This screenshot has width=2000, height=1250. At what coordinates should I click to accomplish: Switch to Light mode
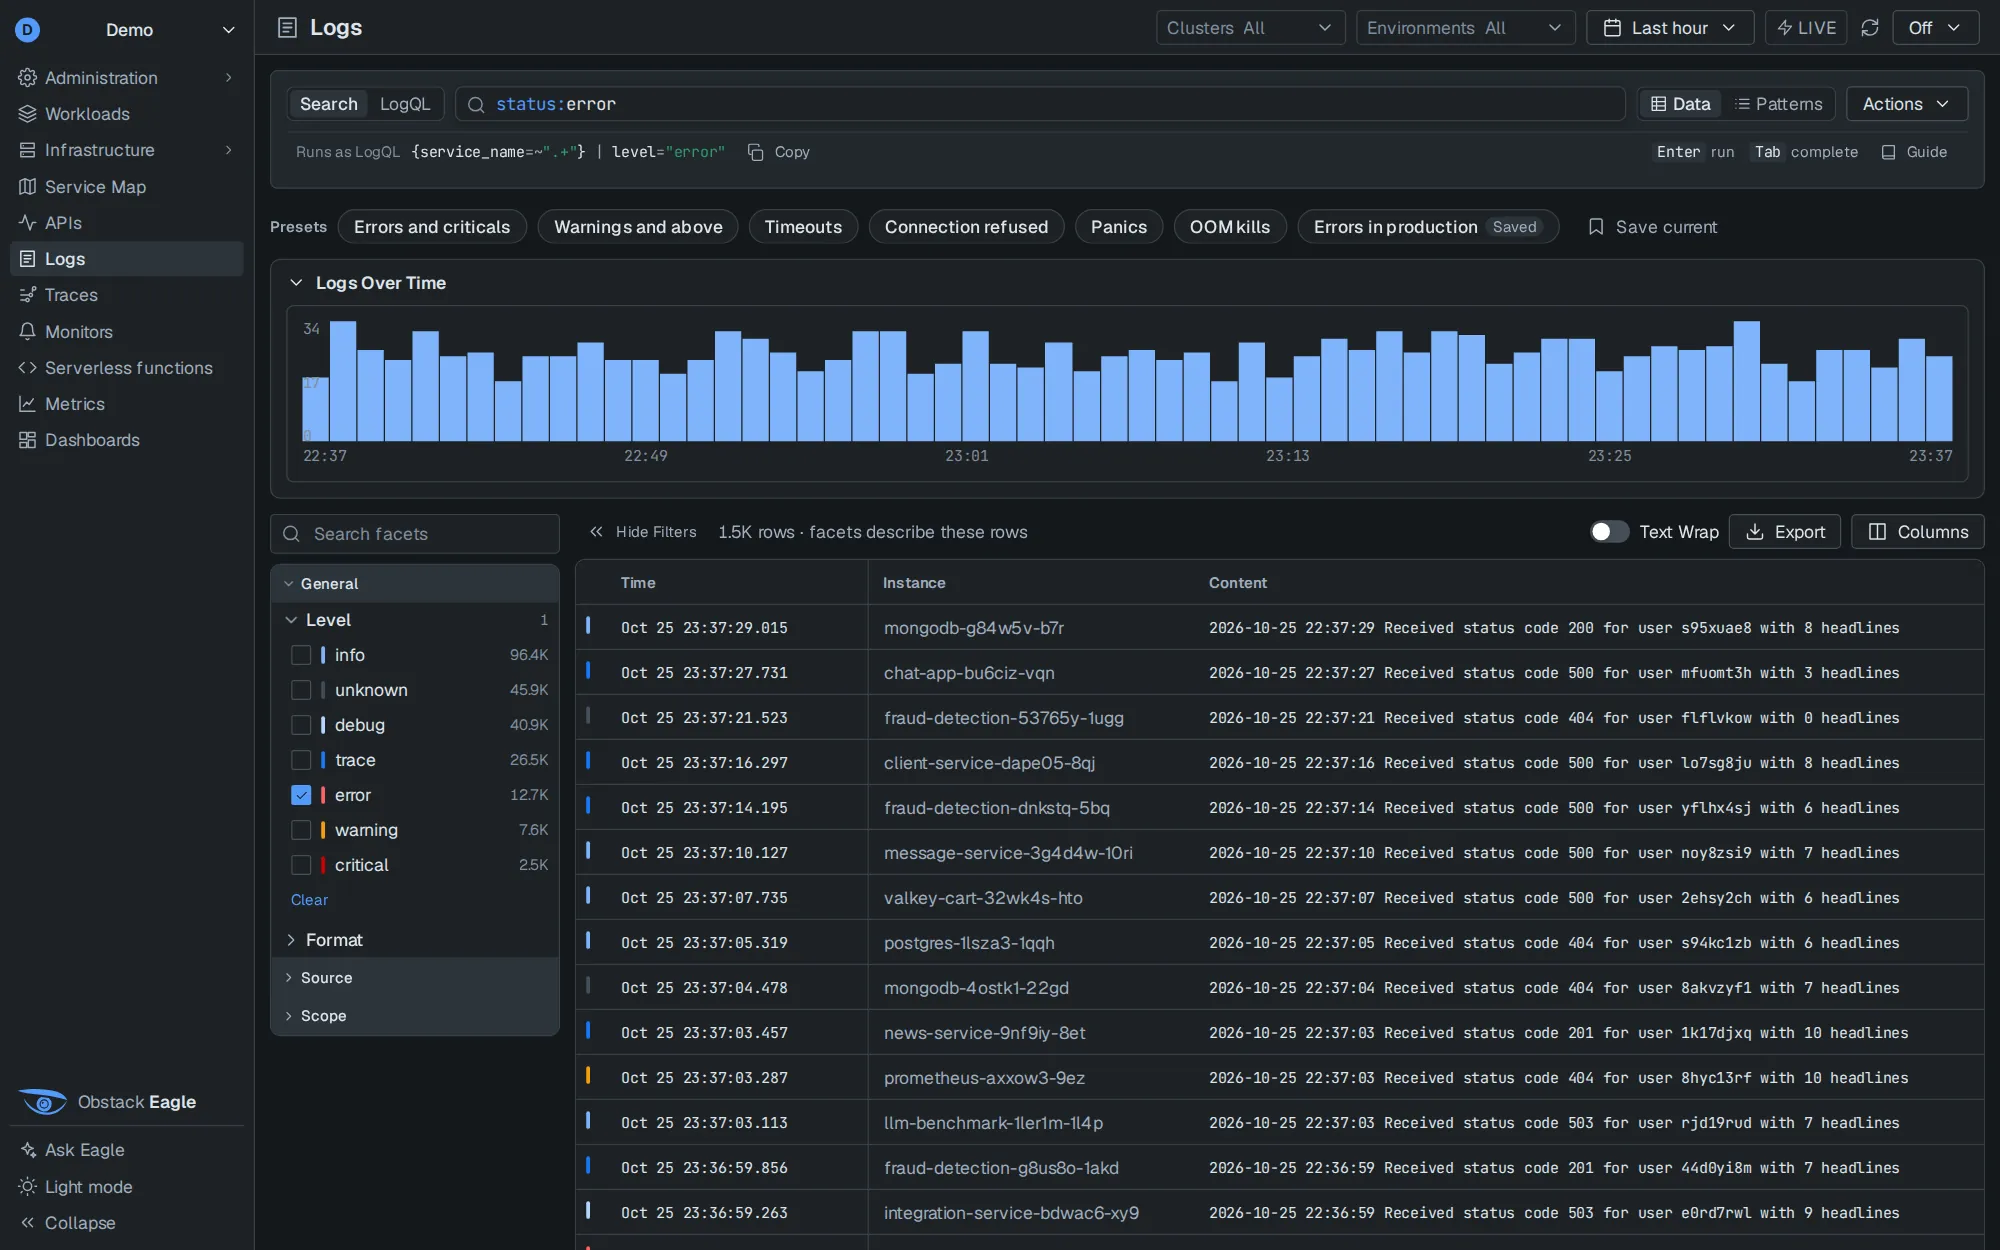126,1187
